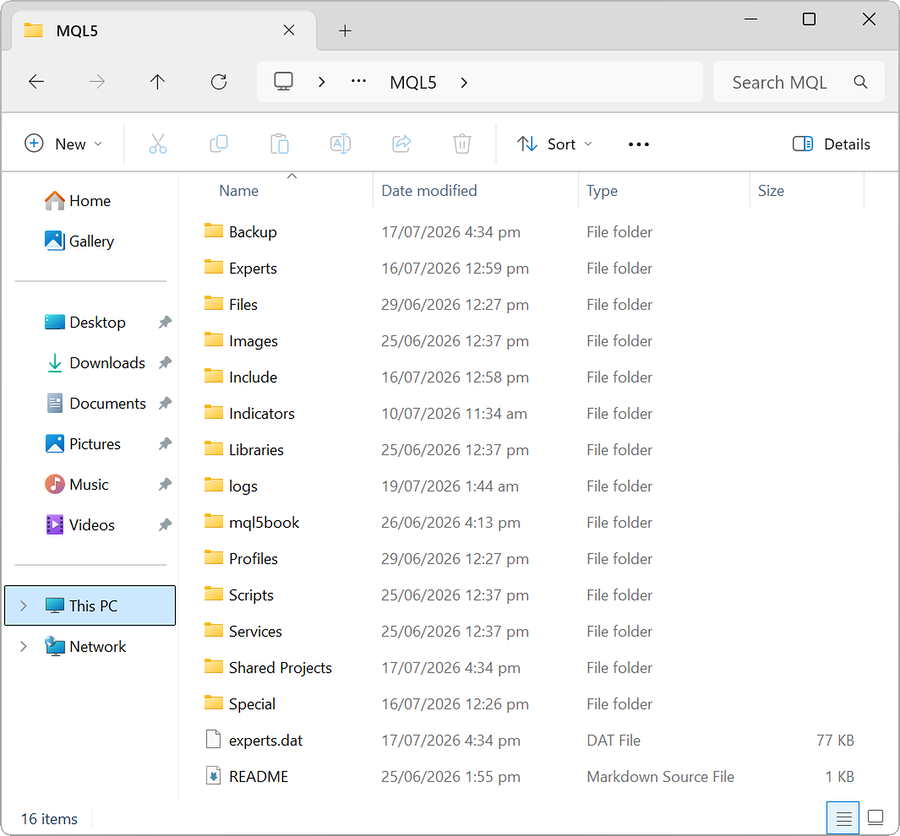This screenshot has width=900, height=836.
Task: Open the New dropdown menu
Action: [64, 144]
